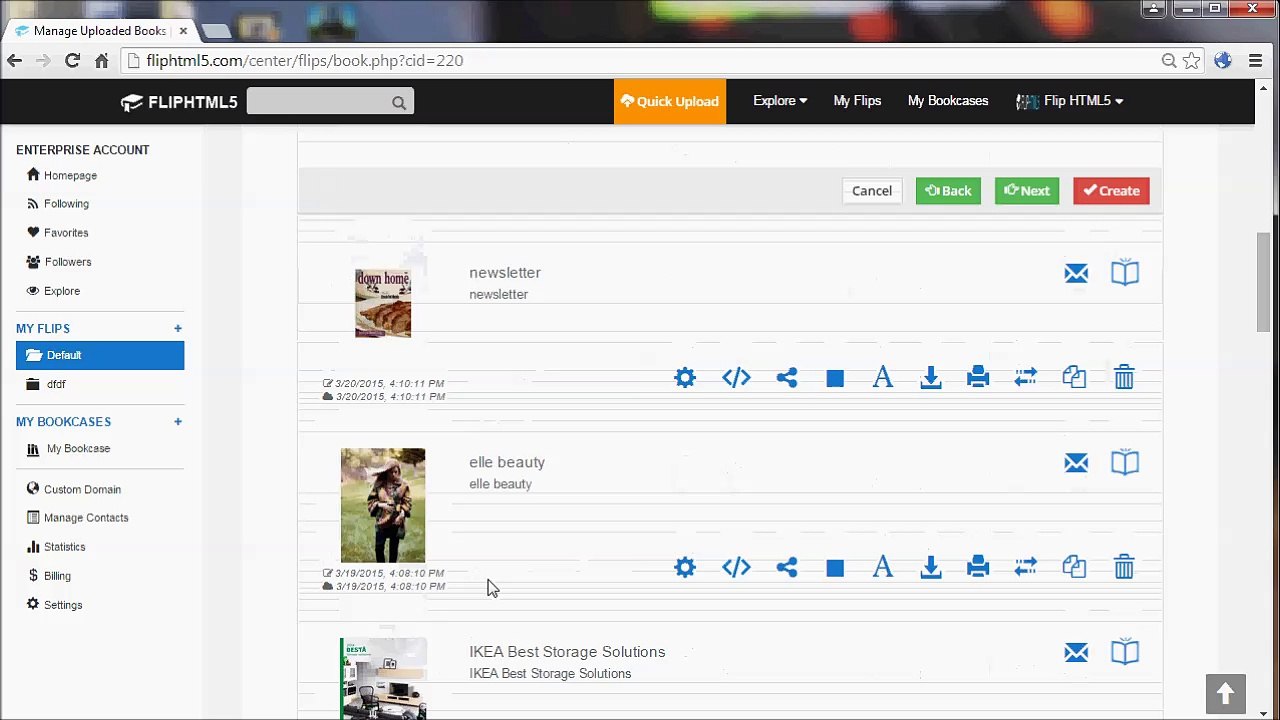This screenshot has height=720, width=1280.
Task: Open the newsletter cover thumbnail
Action: click(383, 303)
